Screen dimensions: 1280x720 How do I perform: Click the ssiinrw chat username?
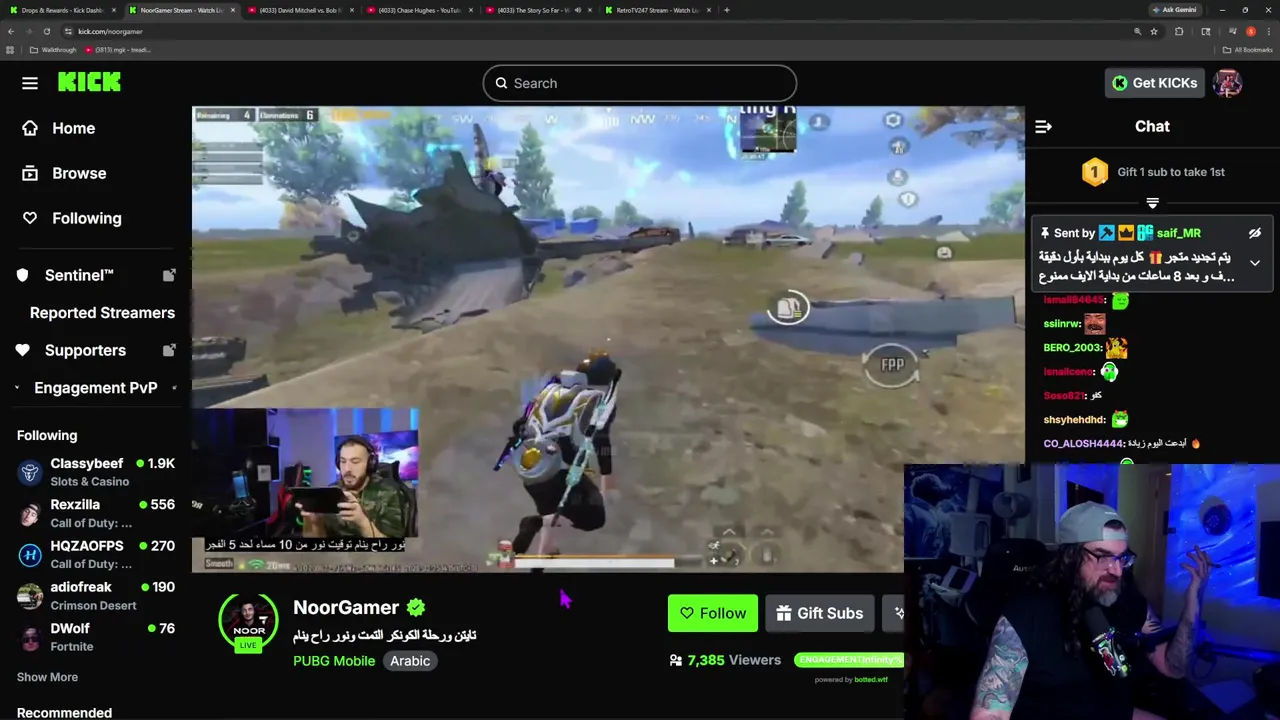point(1062,324)
